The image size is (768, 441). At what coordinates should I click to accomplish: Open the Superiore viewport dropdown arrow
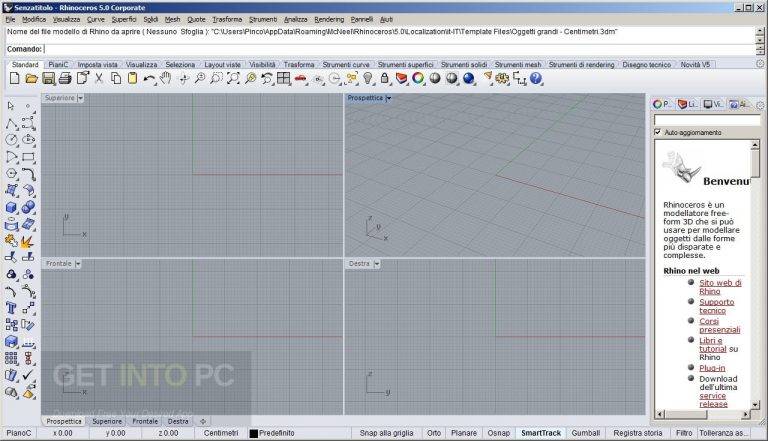(80, 98)
